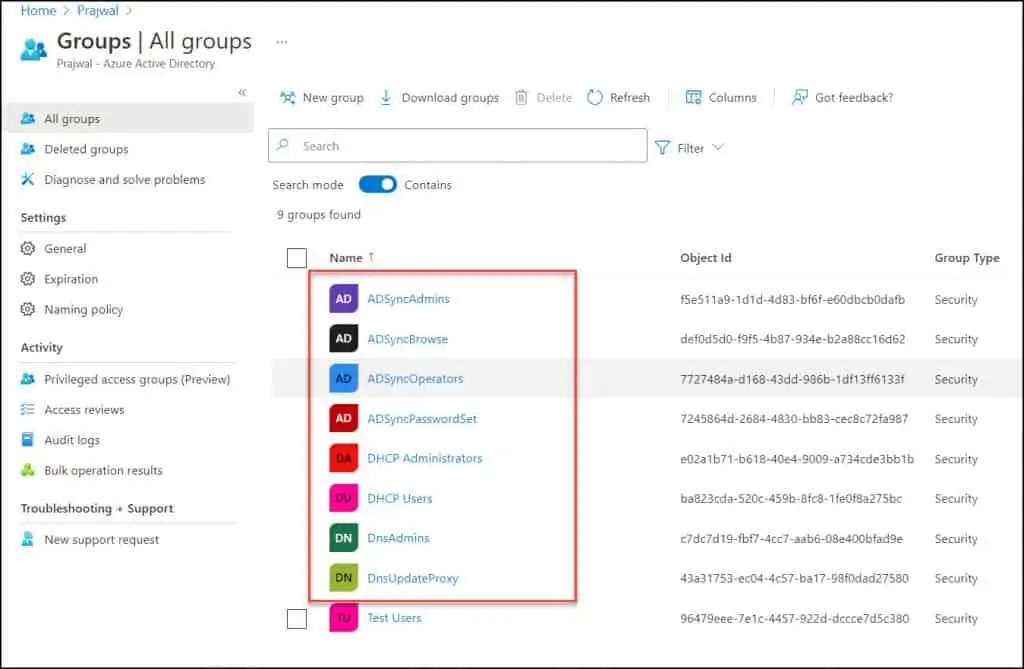This screenshot has width=1024, height=669.
Task: Click the Groups header icon
Action: click(33, 50)
